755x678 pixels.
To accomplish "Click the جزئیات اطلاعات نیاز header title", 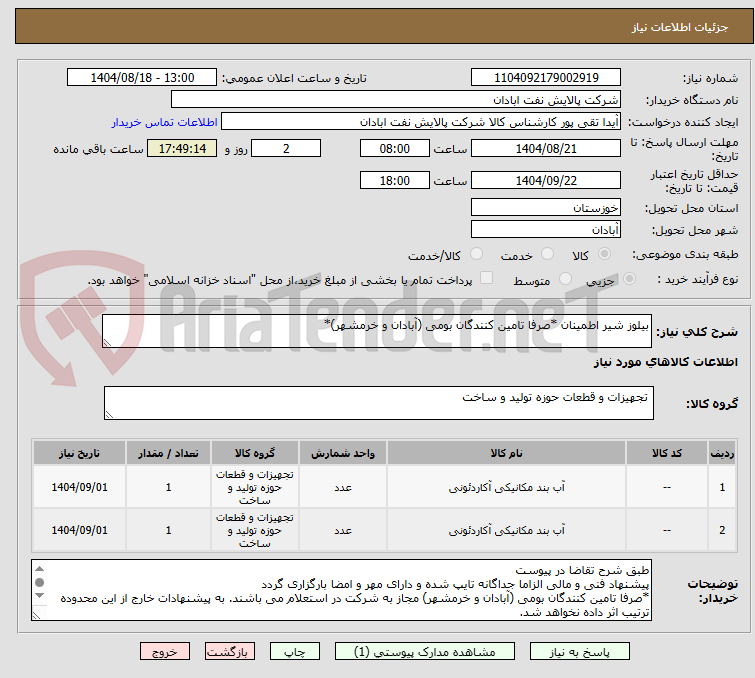I will click(x=680, y=27).
